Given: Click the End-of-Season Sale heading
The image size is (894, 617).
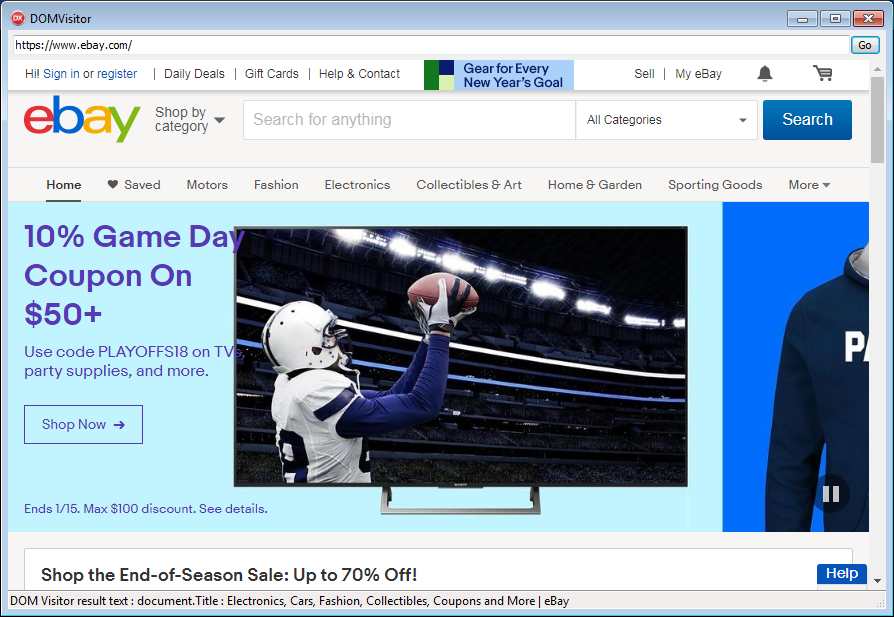Looking at the screenshot, I should point(229,574).
